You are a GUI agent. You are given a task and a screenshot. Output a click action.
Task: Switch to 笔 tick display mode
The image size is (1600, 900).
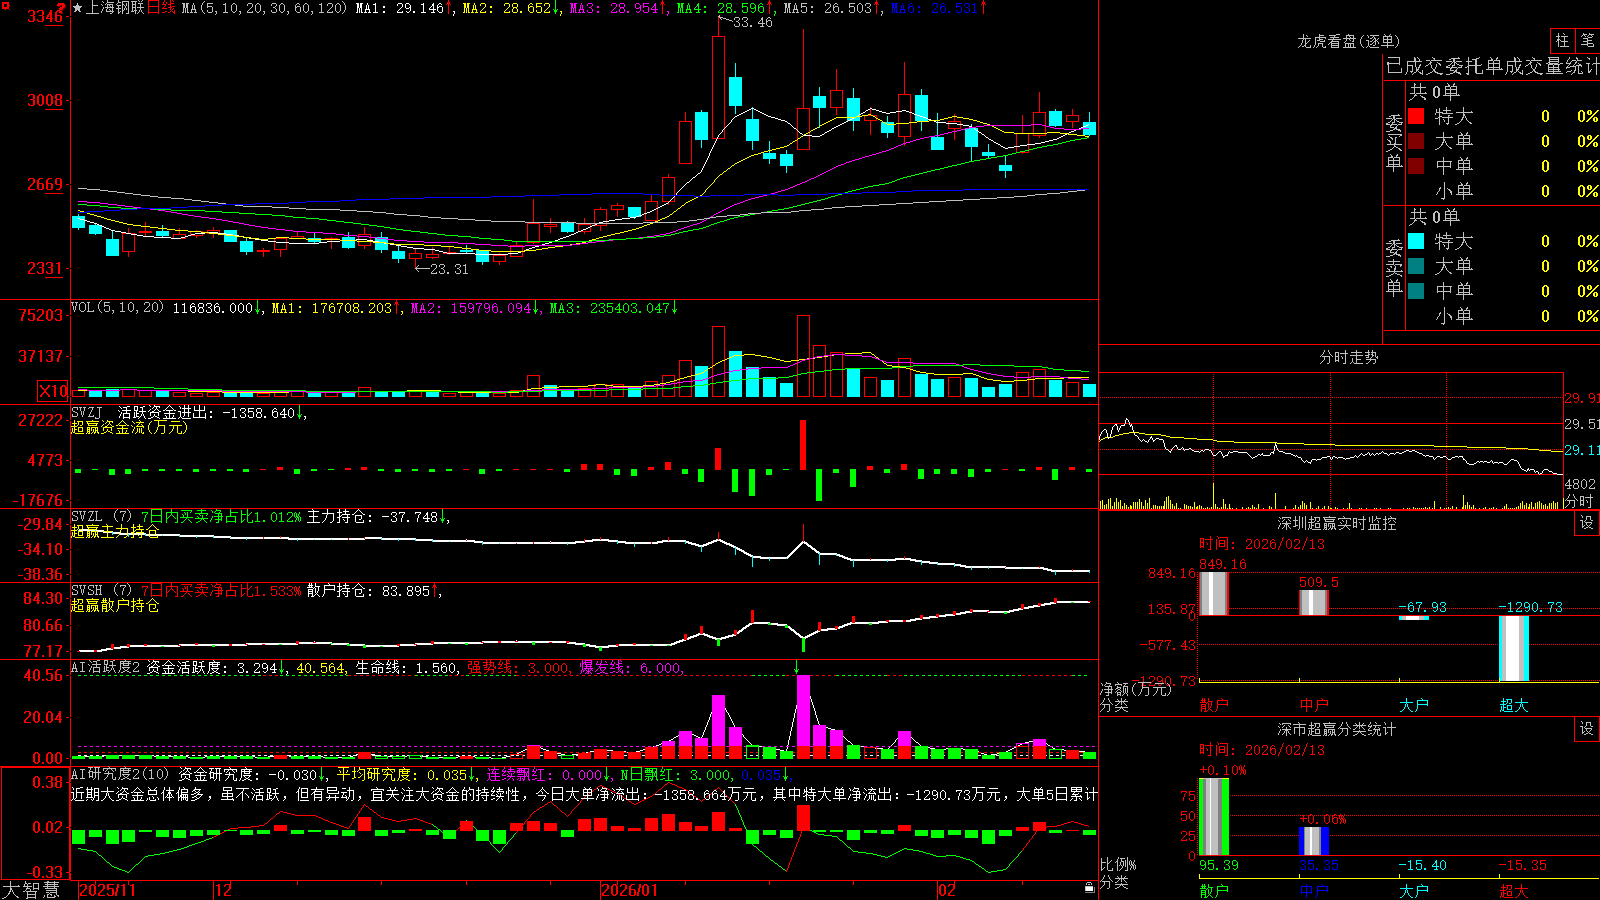(1587, 40)
